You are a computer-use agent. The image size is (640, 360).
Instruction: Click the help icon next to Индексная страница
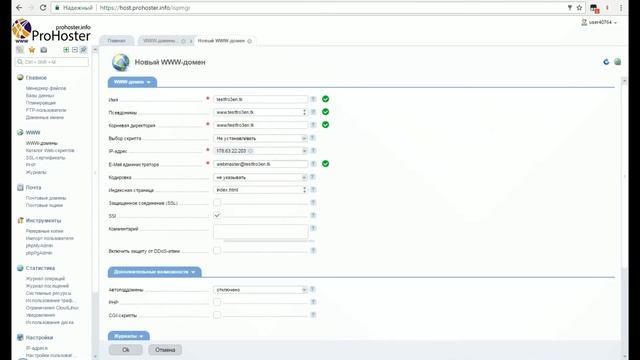(313, 190)
